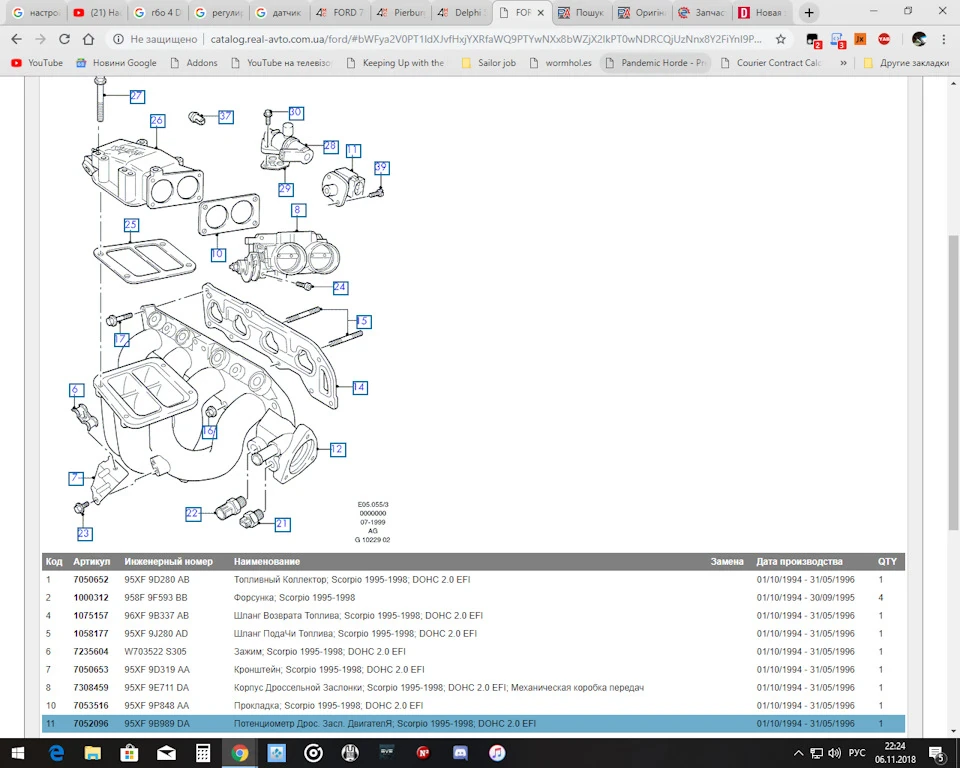Viewport: 960px width, 768px height.
Task: Click diagram part label 30
Action: point(296,113)
